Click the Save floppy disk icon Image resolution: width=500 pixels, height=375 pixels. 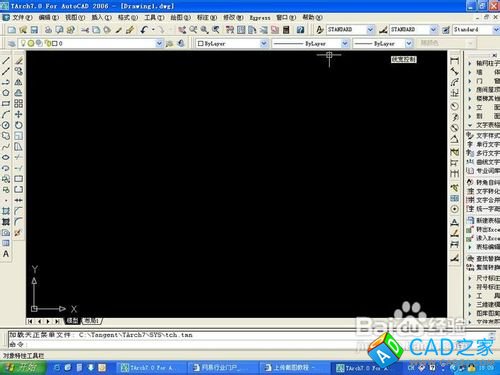(x=34, y=30)
